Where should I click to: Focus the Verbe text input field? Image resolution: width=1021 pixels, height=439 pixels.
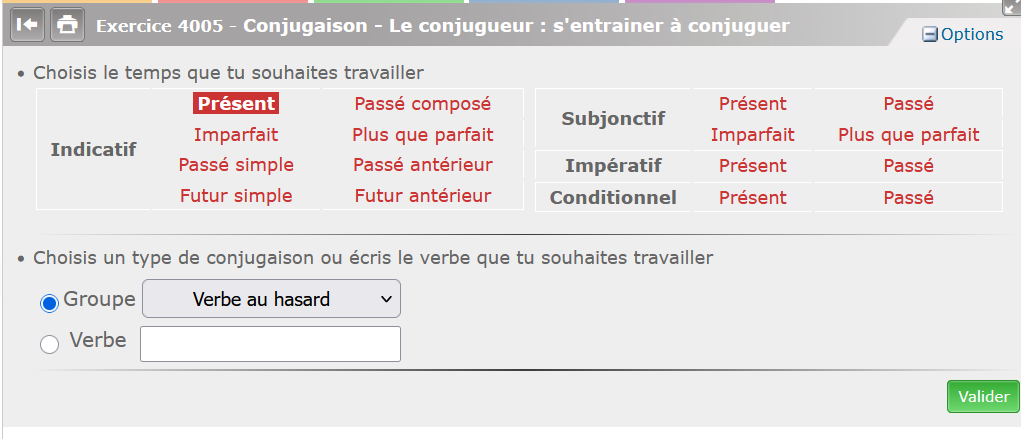[270, 344]
